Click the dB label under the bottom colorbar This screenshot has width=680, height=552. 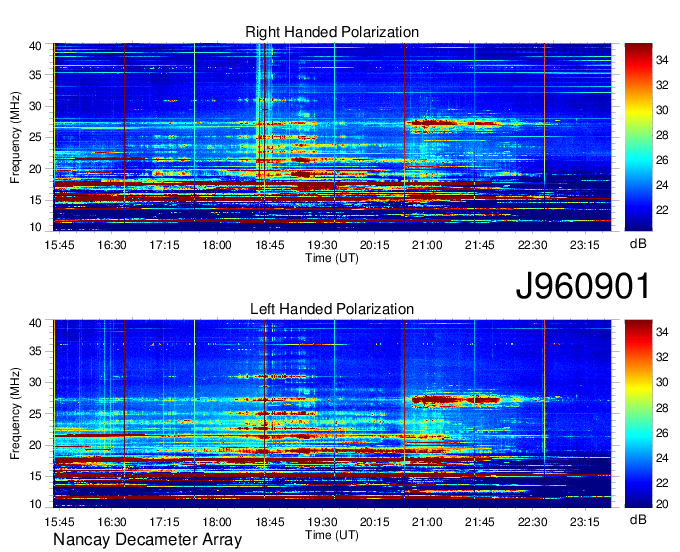point(638,520)
